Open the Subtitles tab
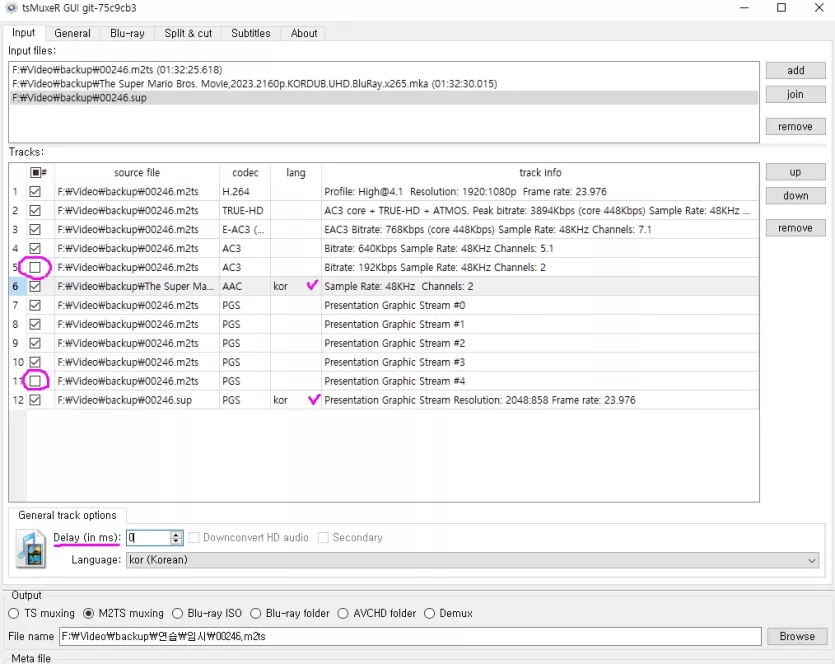The height and width of the screenshot is (664, 835). tap(251, 33)
